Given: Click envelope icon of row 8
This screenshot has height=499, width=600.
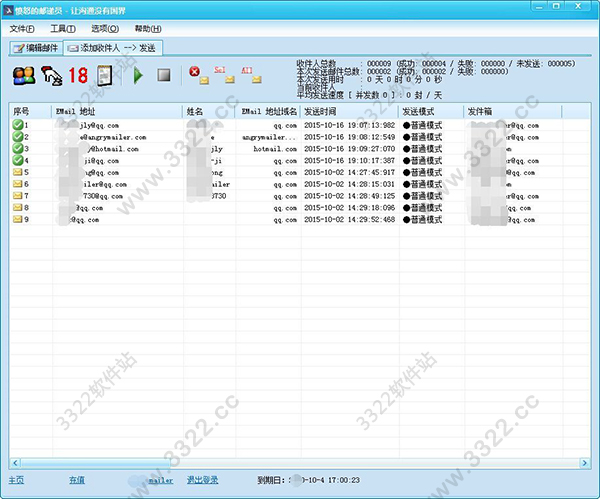Looking at the screenshot, I should [x=18, y=207].
